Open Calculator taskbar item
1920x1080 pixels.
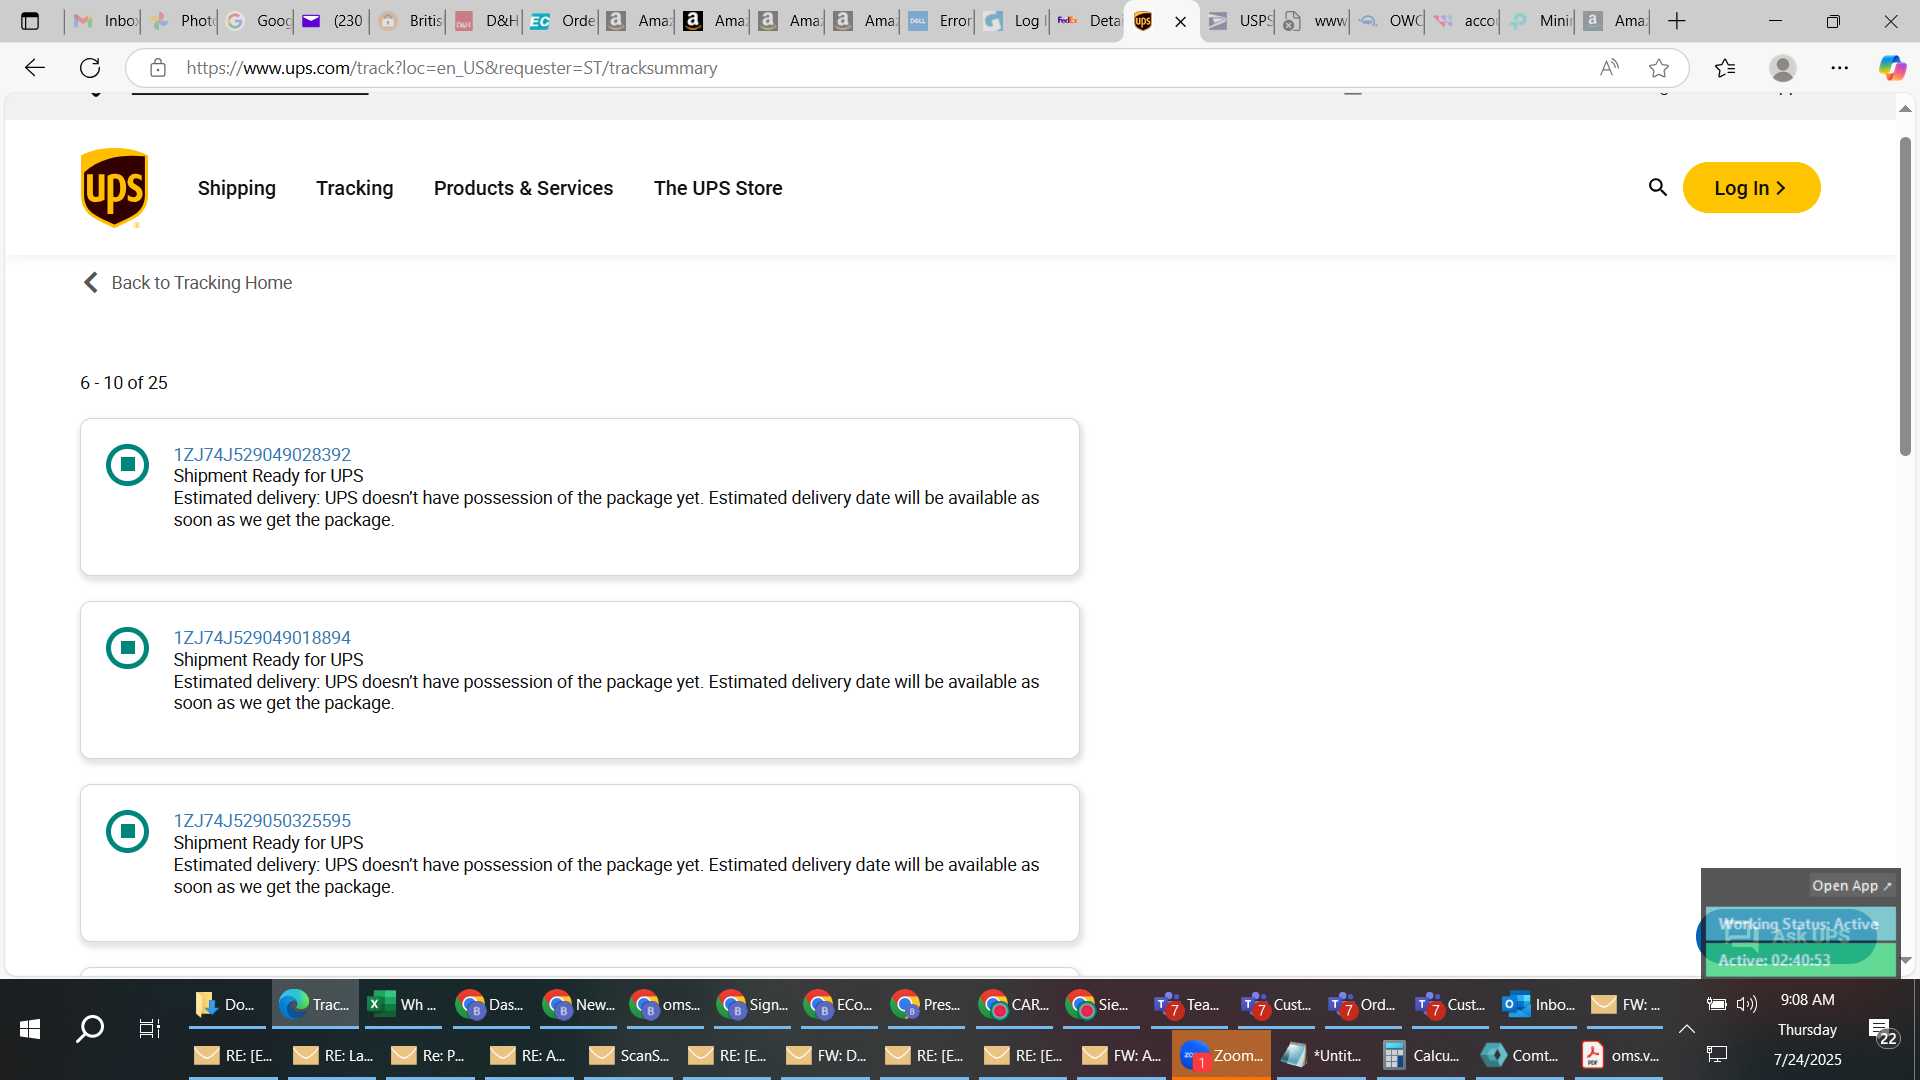pyautogui.click(x=1420, y=1055)
